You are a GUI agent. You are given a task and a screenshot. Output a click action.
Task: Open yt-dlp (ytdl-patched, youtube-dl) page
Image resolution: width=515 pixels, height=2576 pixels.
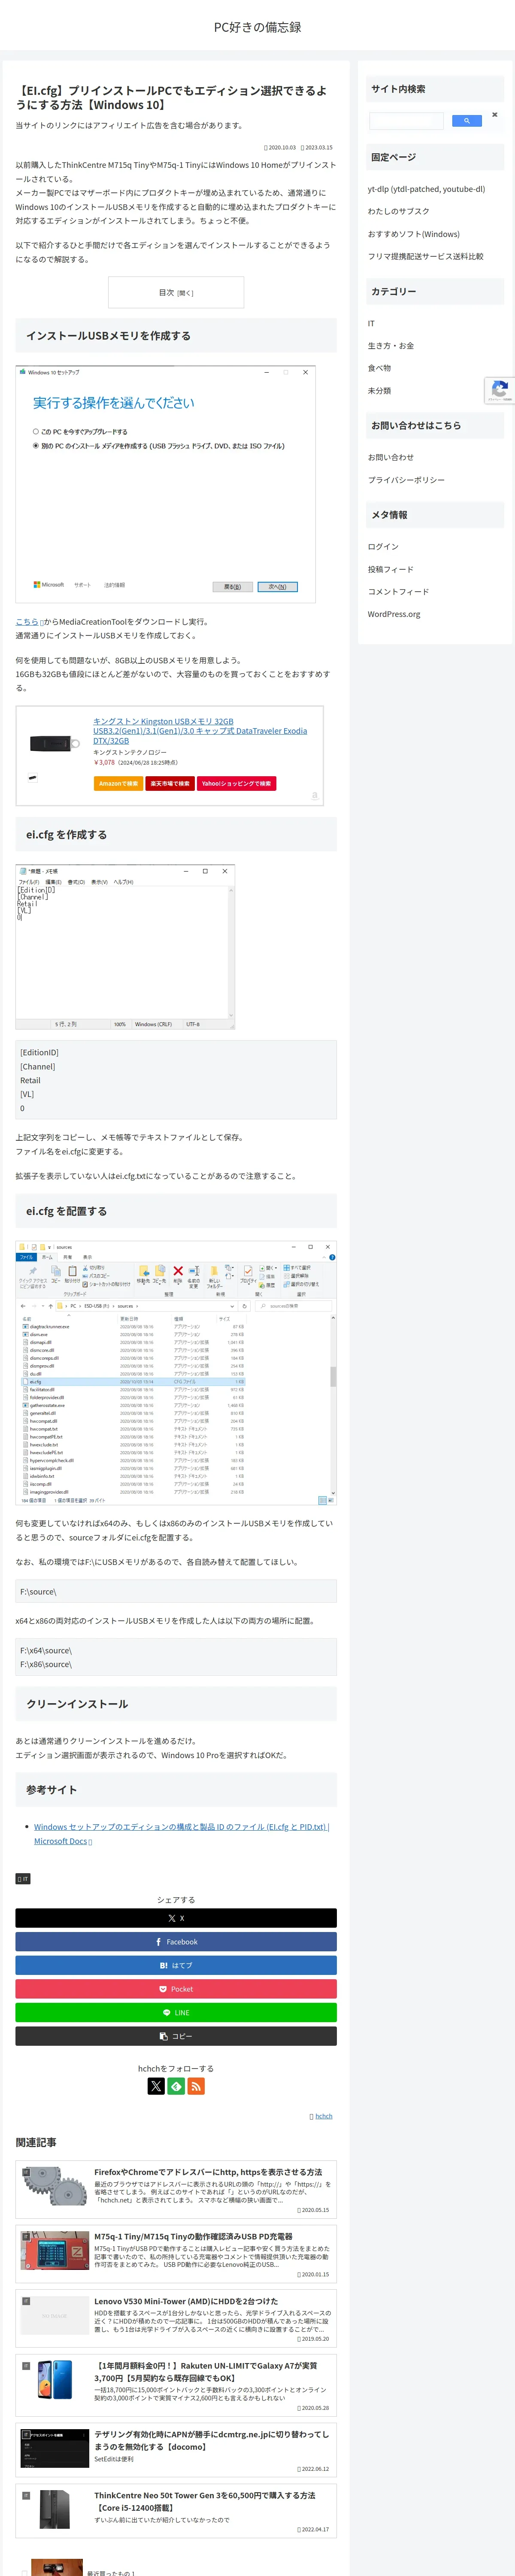[426, 189]
